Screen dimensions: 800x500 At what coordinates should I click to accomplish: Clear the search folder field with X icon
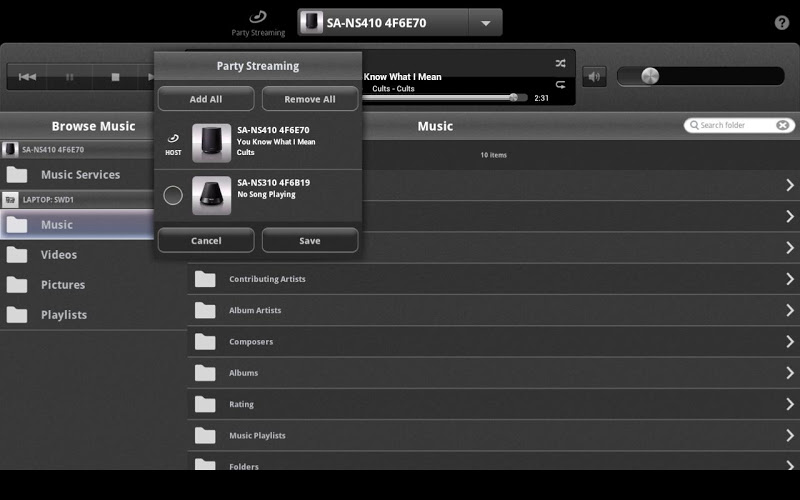pyautogui.click(x=783, y=125)
